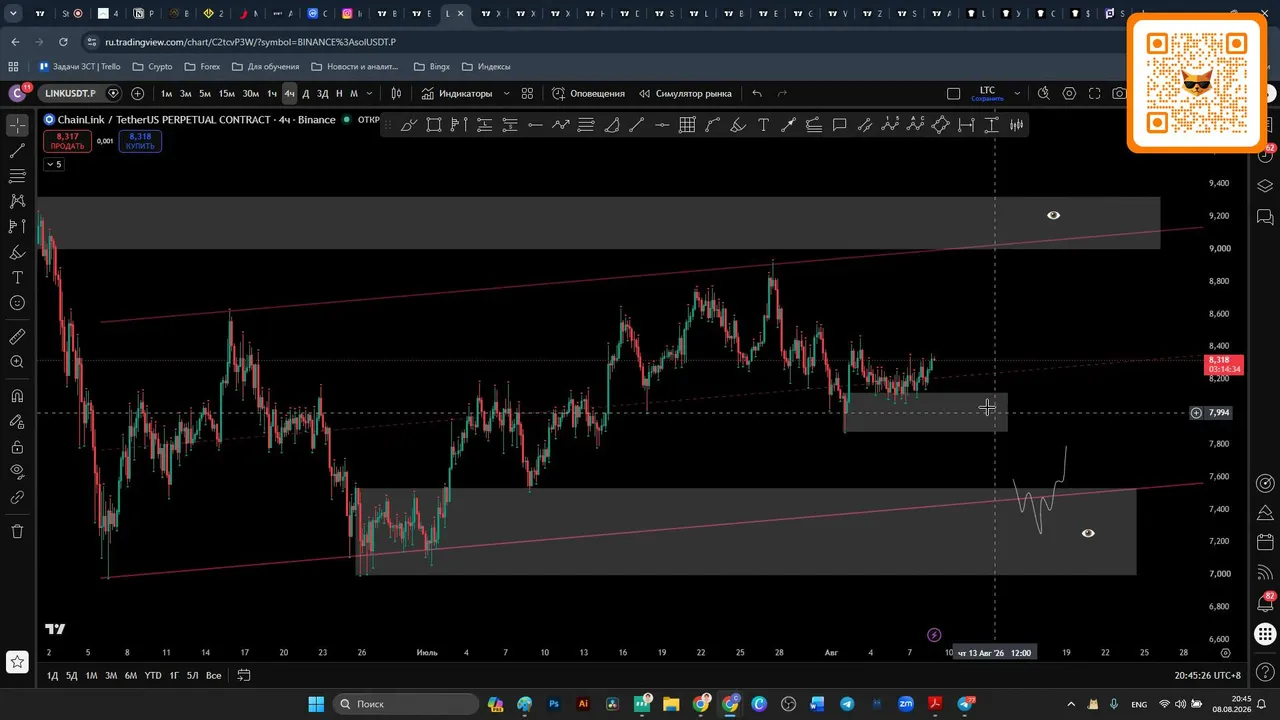Redo action with the forward arrow
1280x720 pixels.
[782, 93]
